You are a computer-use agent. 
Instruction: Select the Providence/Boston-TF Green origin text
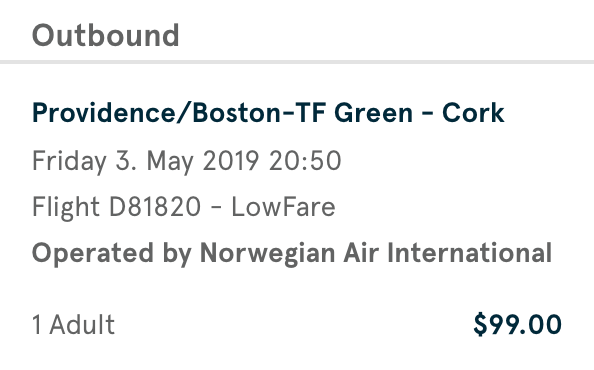pos(222,113)
